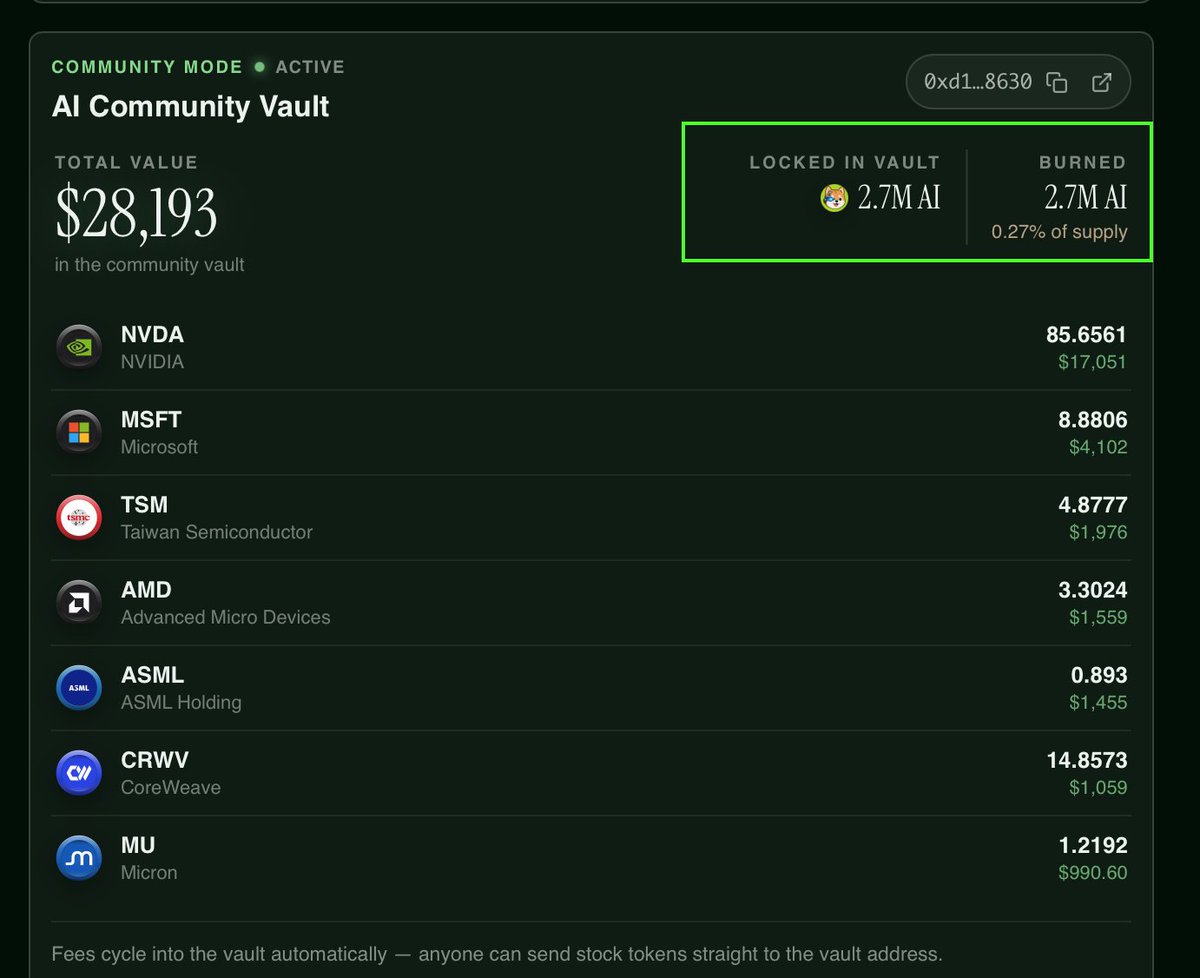Click the 'Fees cycle into the vault' note

498,954
